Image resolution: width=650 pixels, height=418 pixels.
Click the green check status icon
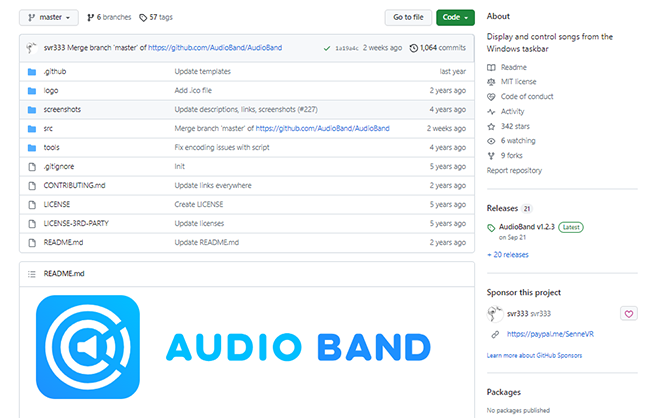click(x=327, y=48)
